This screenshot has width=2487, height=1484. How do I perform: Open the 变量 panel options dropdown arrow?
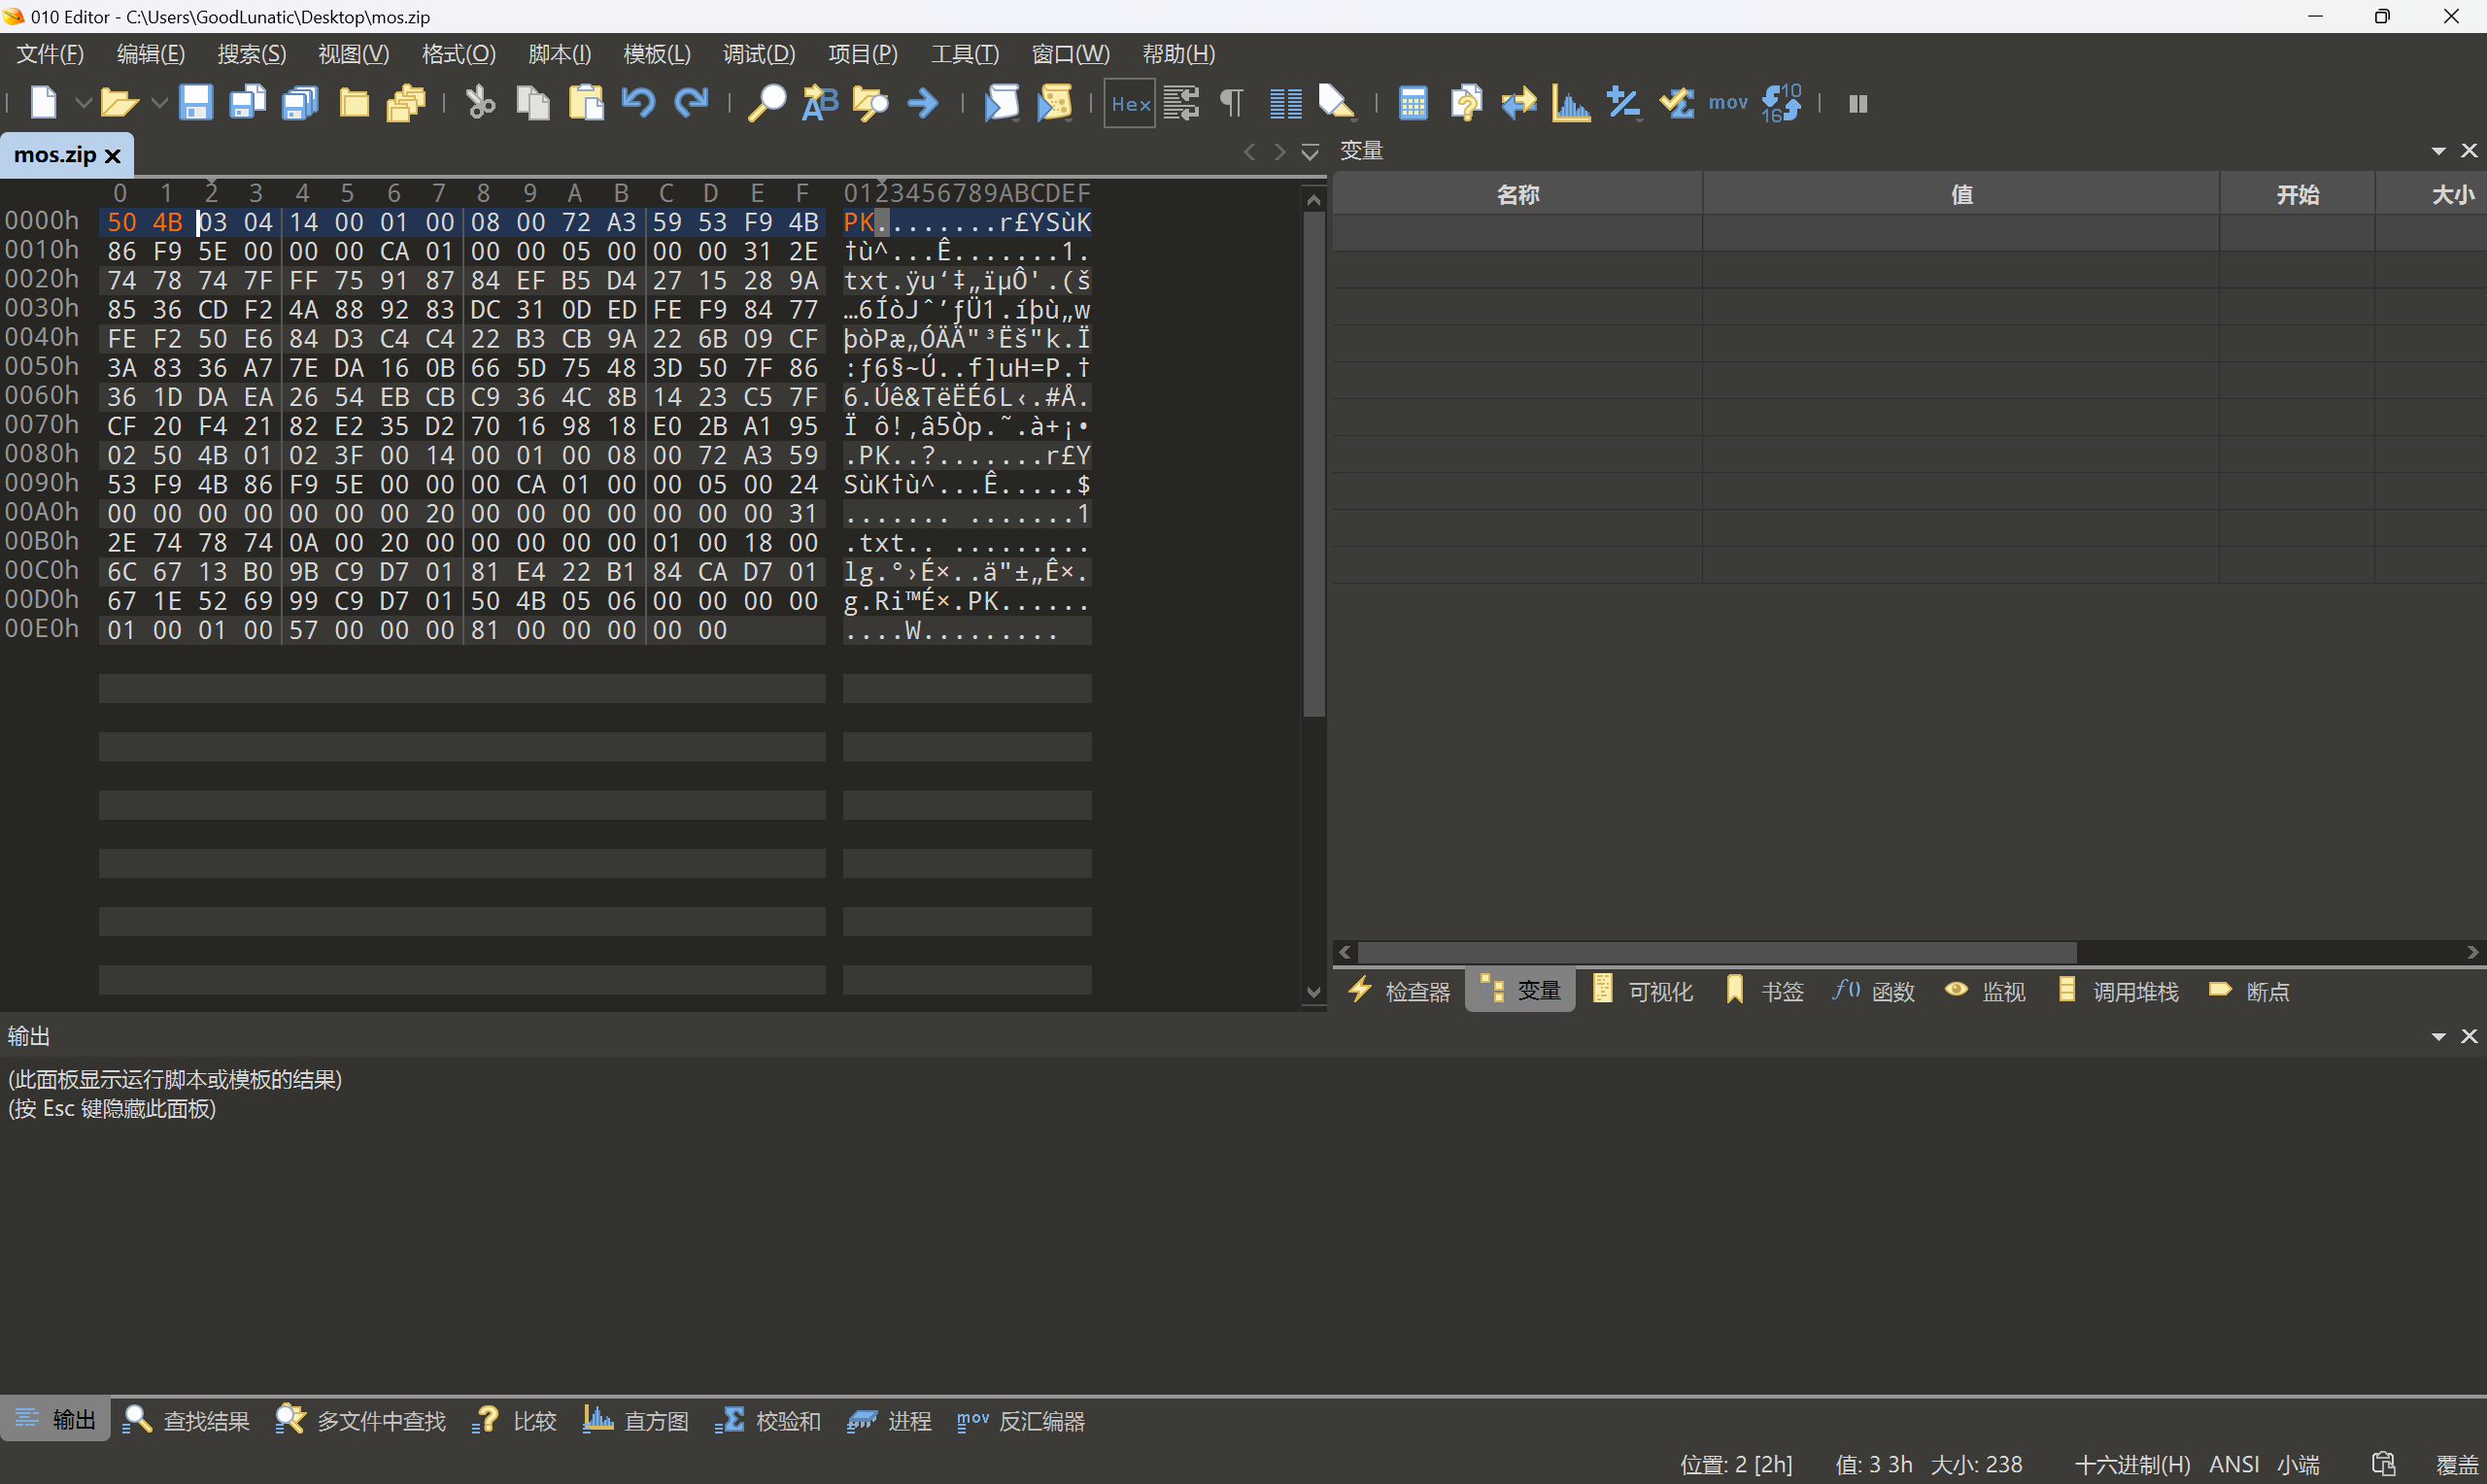2438,151
